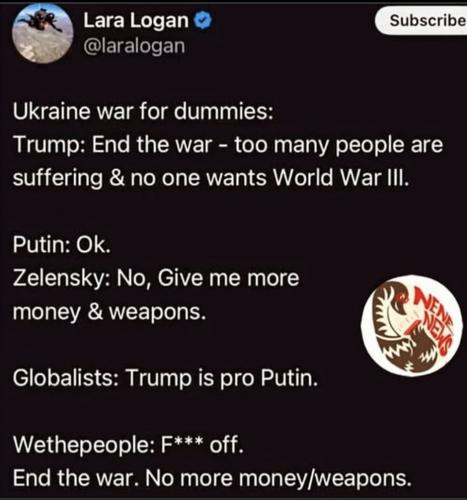
Task: Click the Lara Logan display name
Action: [x=136, y=21]
